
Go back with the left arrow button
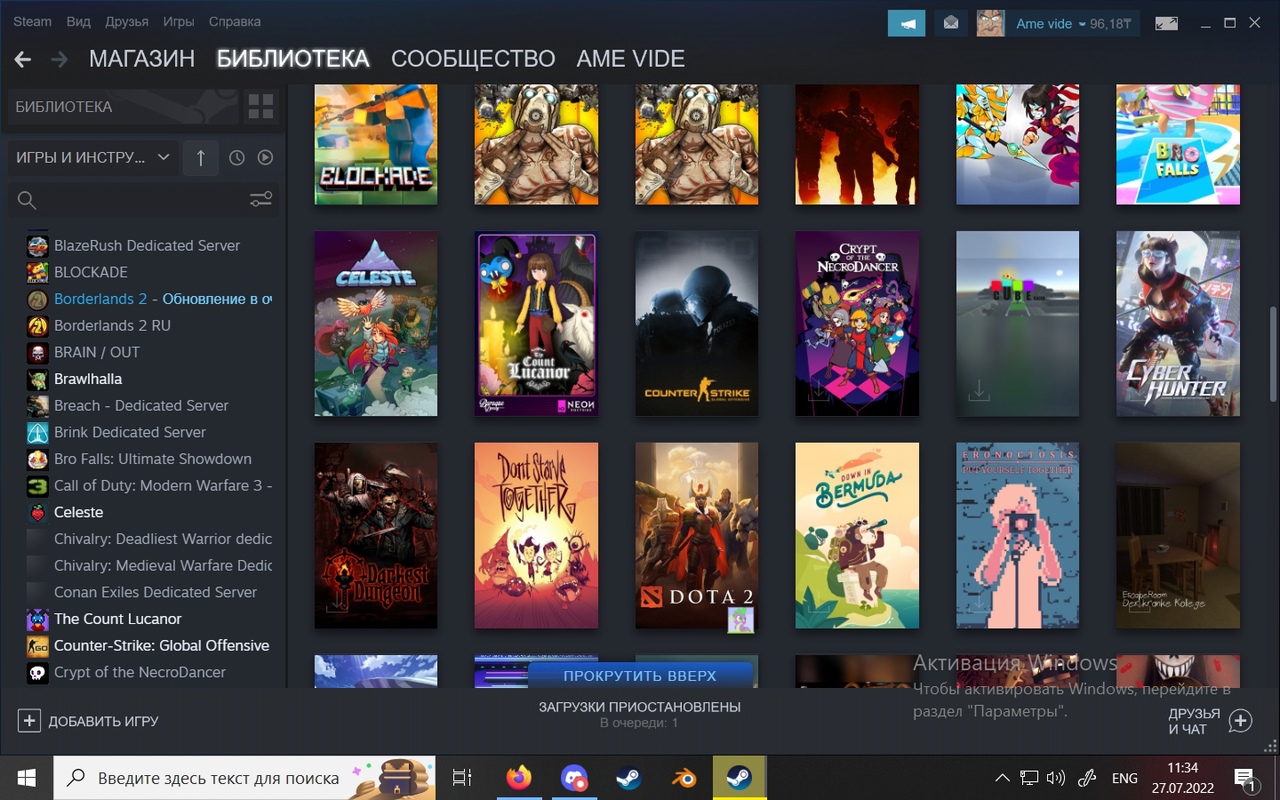click(x=22, y=60)
